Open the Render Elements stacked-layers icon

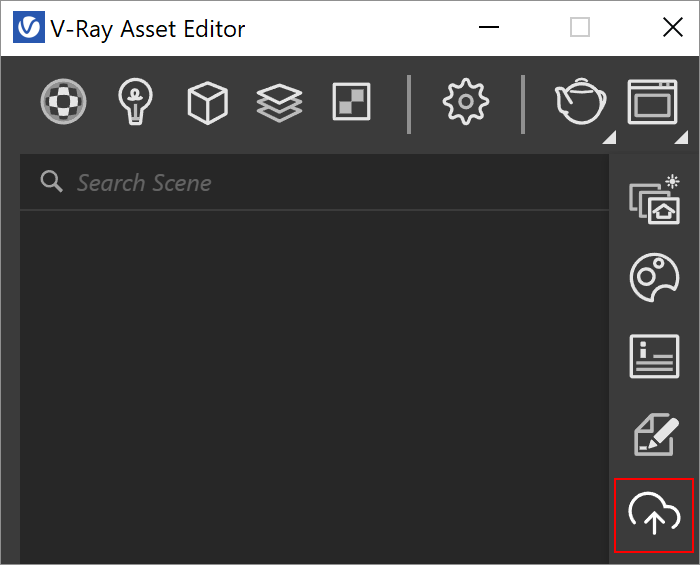[x=279, y=103]
